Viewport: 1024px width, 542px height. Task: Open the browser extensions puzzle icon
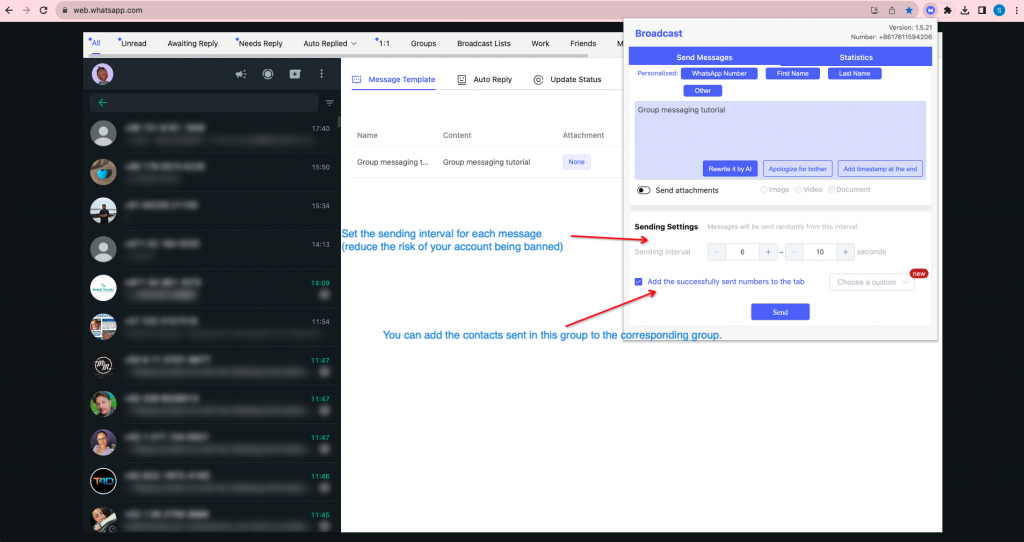(947, 10)
